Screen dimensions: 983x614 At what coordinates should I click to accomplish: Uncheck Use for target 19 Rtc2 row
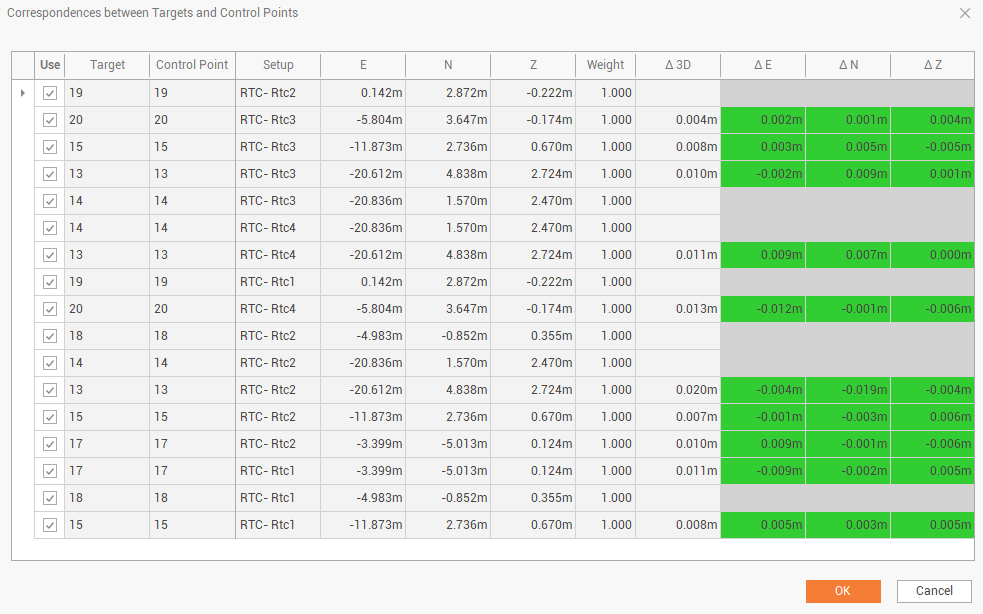click(x=50, y=93)
